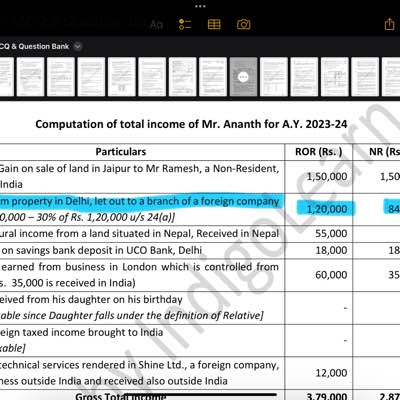Image resolution: width=400 pixels, height=400 pixels.
Task: Tap the ROR (Rs.) column header
Action: click(319, 152)
